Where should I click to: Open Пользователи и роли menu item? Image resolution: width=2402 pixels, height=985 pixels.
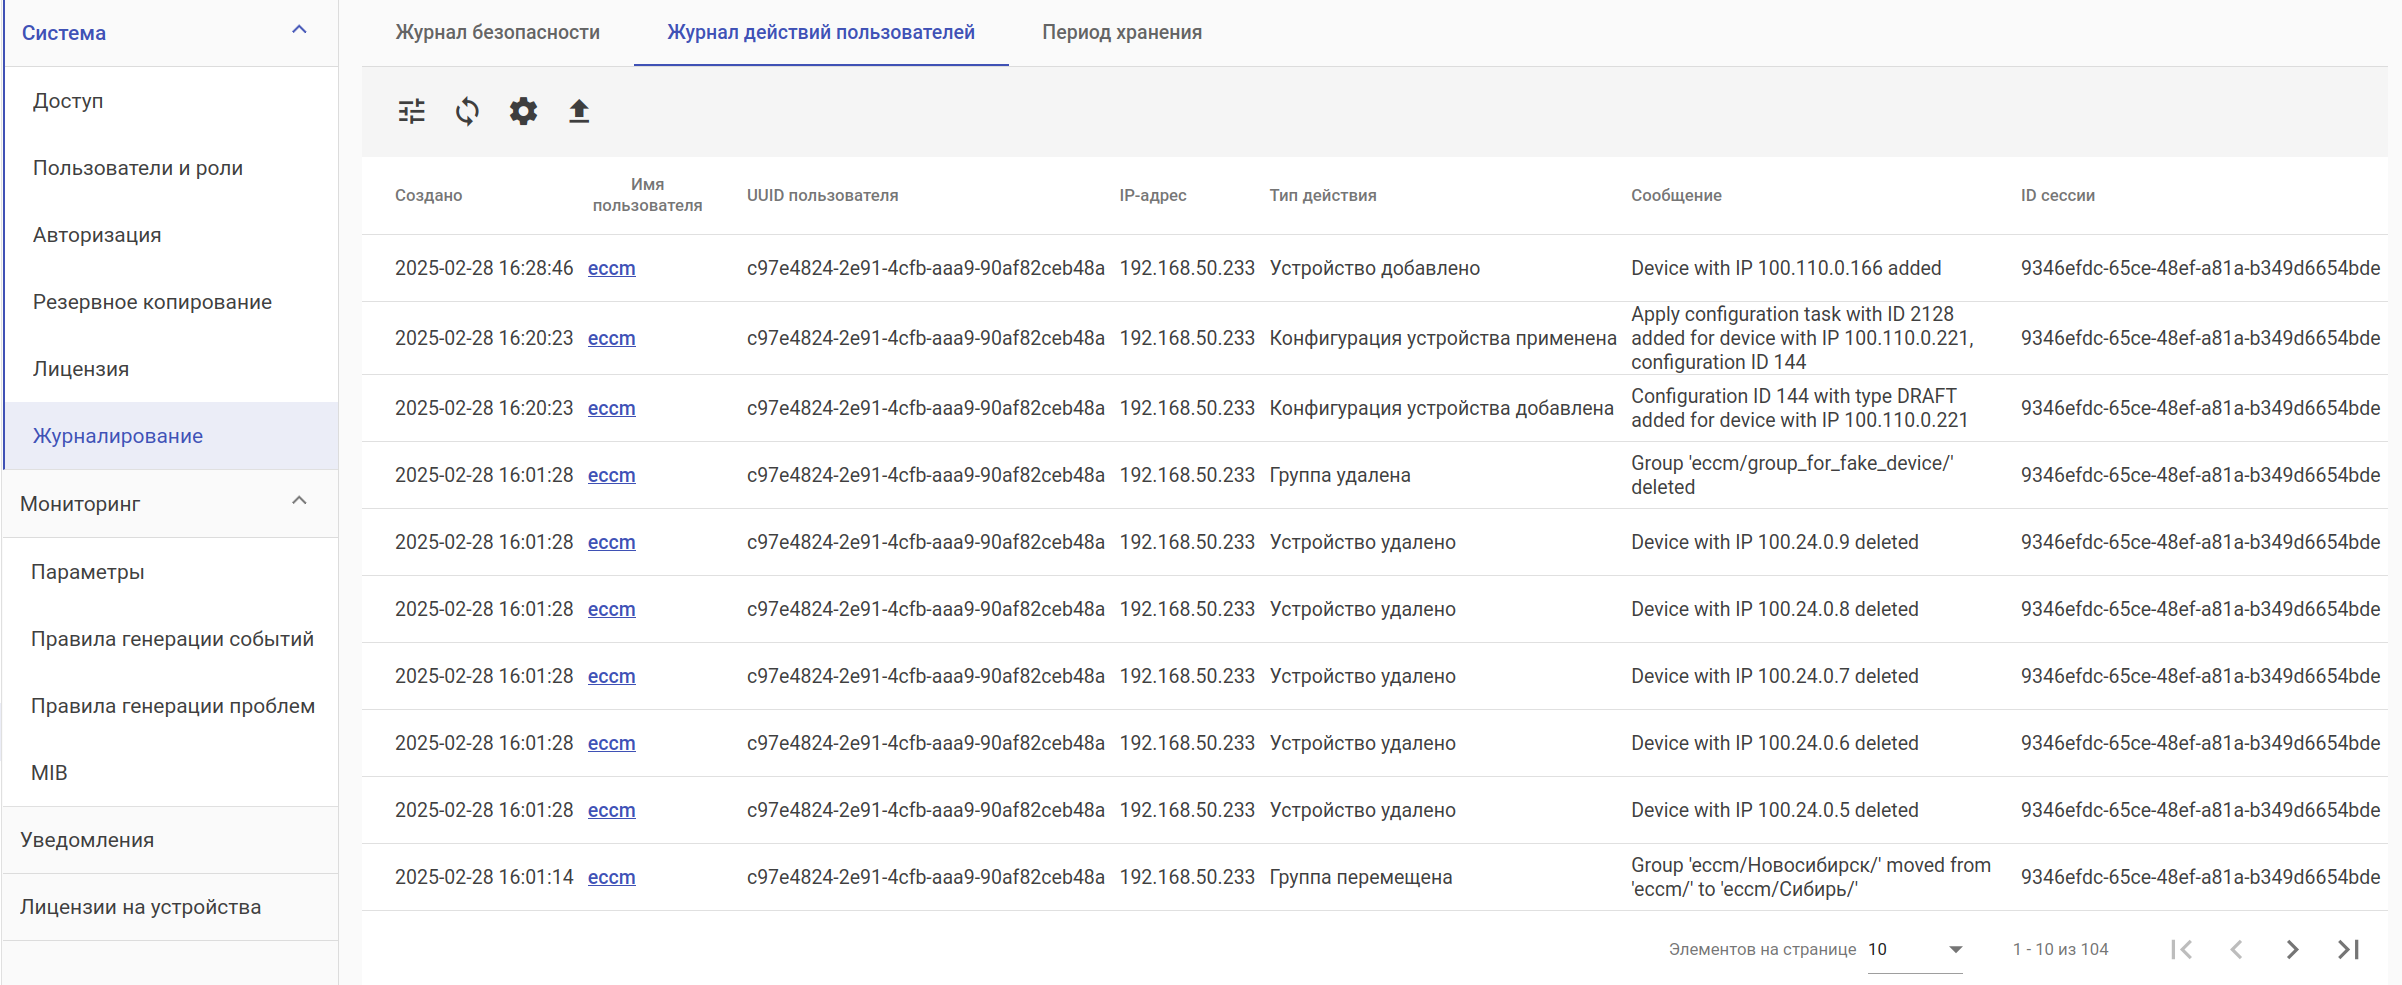(x=138, y=168)
